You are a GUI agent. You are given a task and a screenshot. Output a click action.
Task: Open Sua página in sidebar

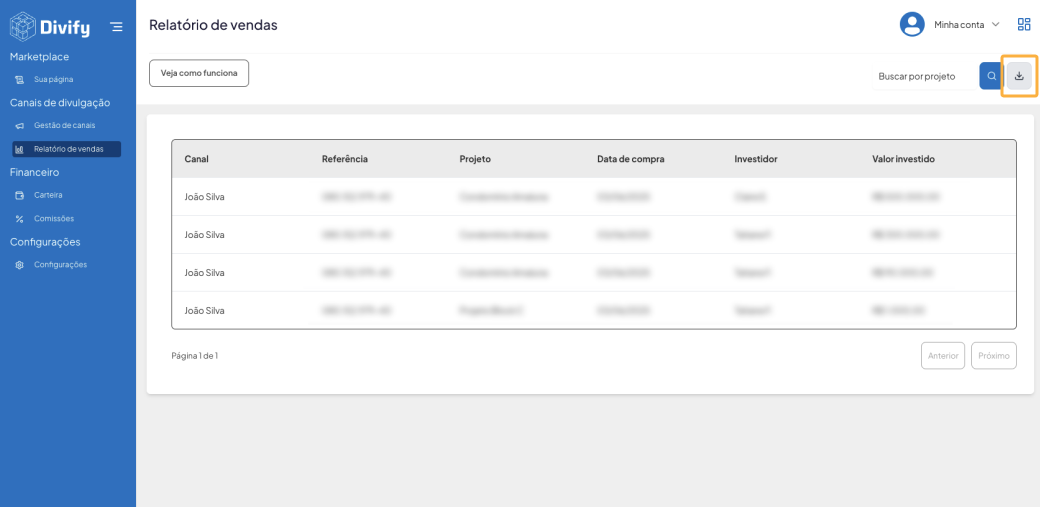tap(53, 79)
